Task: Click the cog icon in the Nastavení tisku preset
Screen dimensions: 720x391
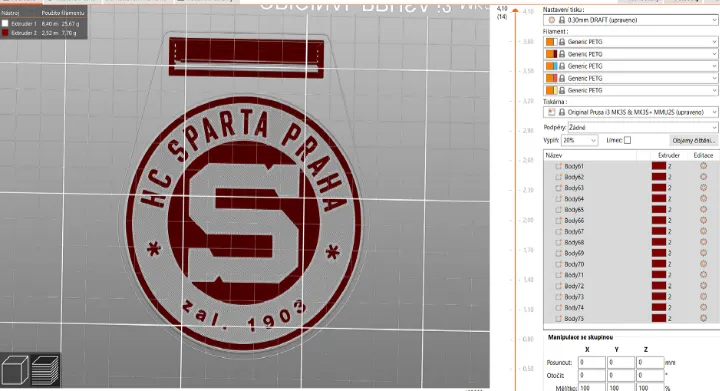Action: pos(551,20)
